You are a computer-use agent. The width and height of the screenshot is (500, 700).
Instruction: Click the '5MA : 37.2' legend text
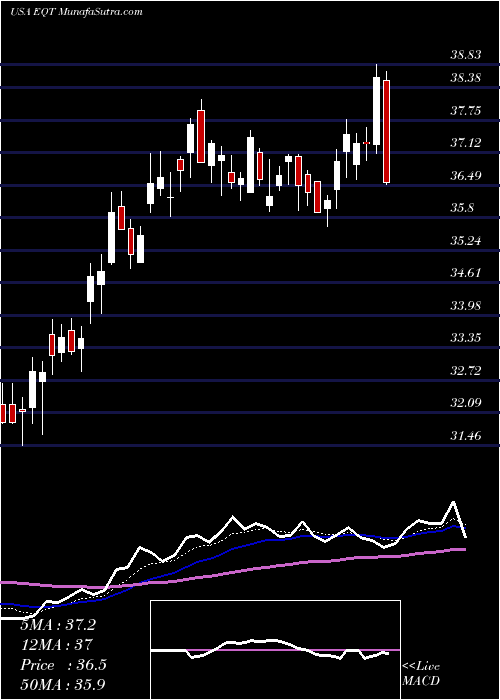(58, 625)
